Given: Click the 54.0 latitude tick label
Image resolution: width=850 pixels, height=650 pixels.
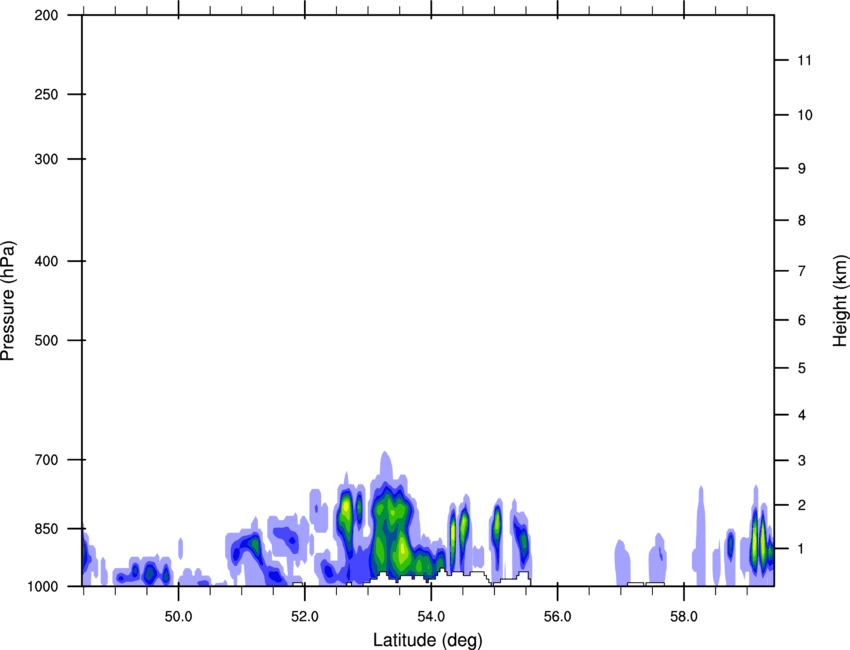Looking at the screenshot, I should [431, 617].
